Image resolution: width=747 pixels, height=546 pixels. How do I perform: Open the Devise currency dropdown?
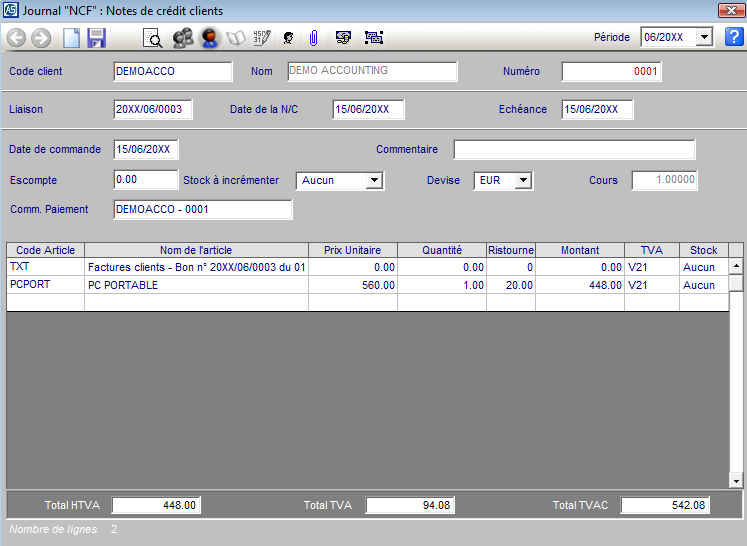click(524, 181)
